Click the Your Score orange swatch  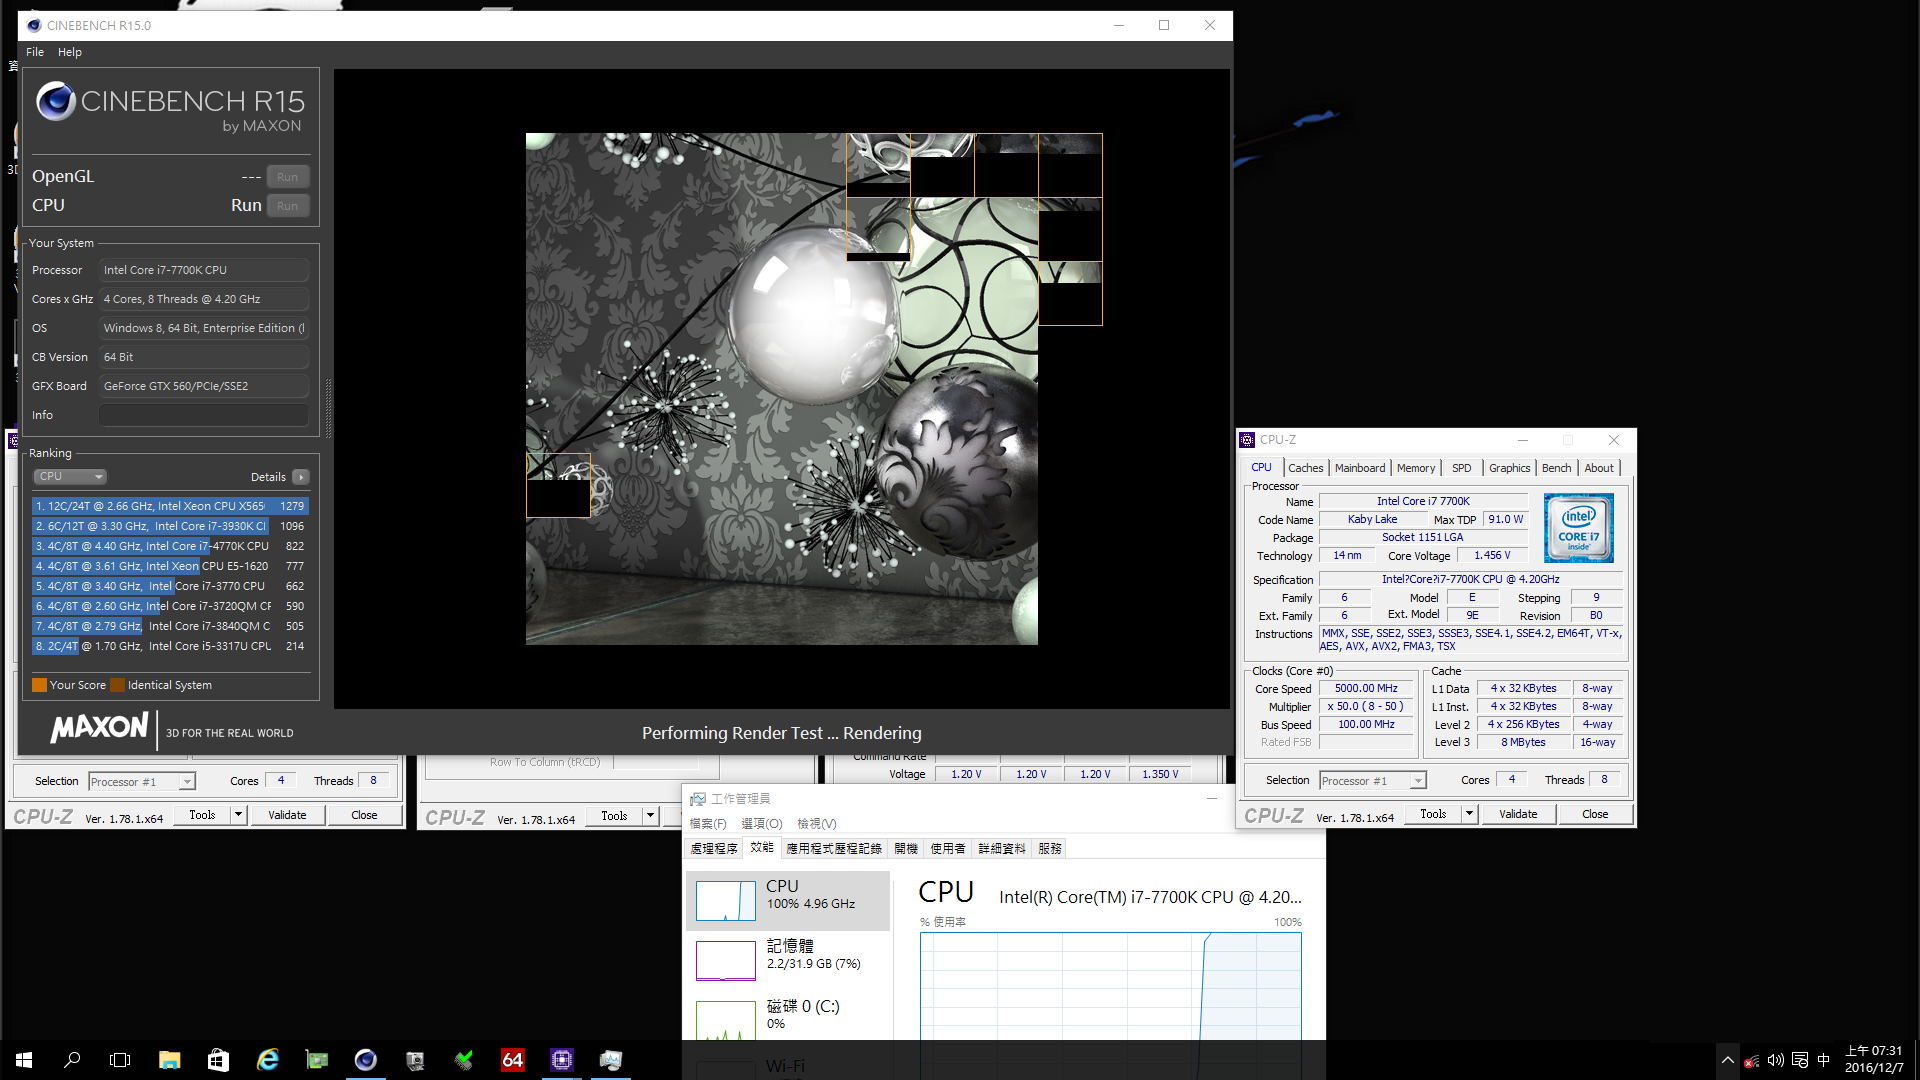point(39,685)
